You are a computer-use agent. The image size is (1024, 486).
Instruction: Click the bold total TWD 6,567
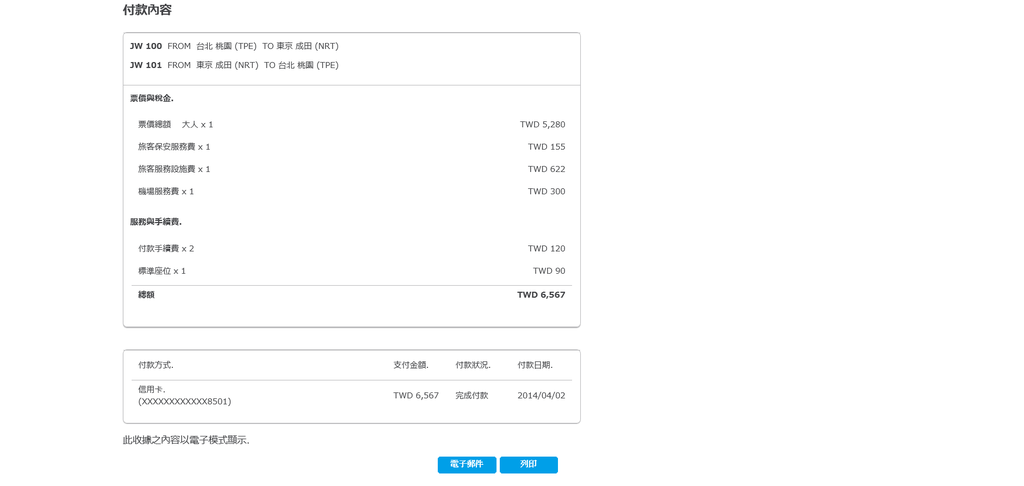[x=541, y=295]
